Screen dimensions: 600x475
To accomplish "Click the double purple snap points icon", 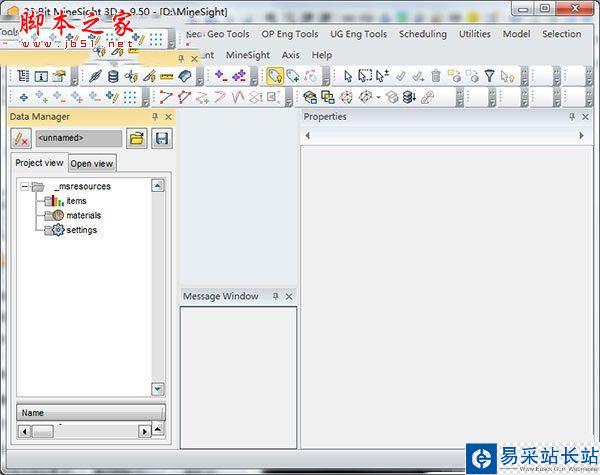I will pyautogui.click(x=239, y=75).
